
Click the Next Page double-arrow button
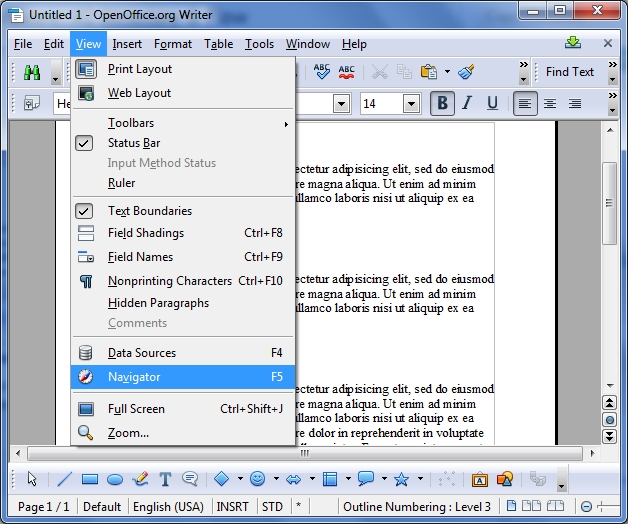coord(610,436)
